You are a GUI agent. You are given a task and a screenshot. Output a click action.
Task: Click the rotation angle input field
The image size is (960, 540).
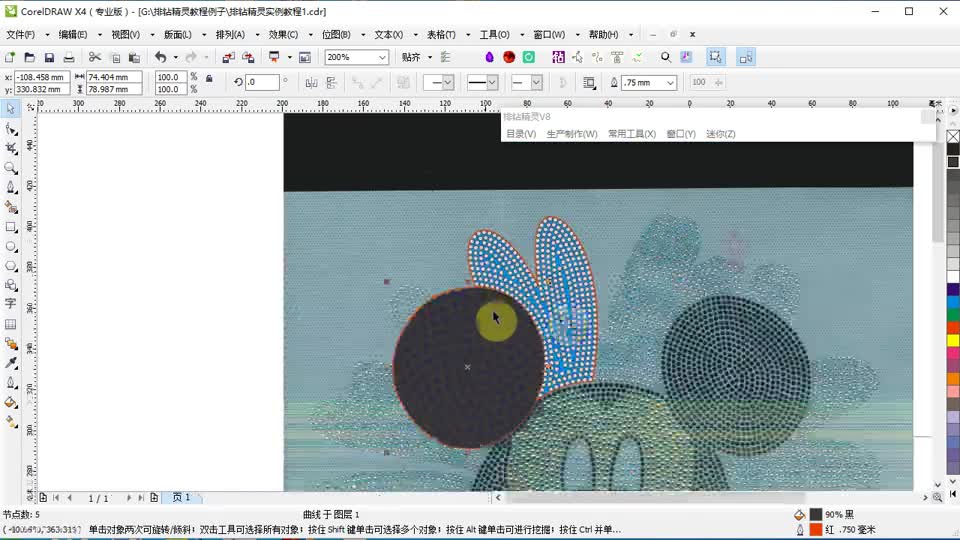262,83
